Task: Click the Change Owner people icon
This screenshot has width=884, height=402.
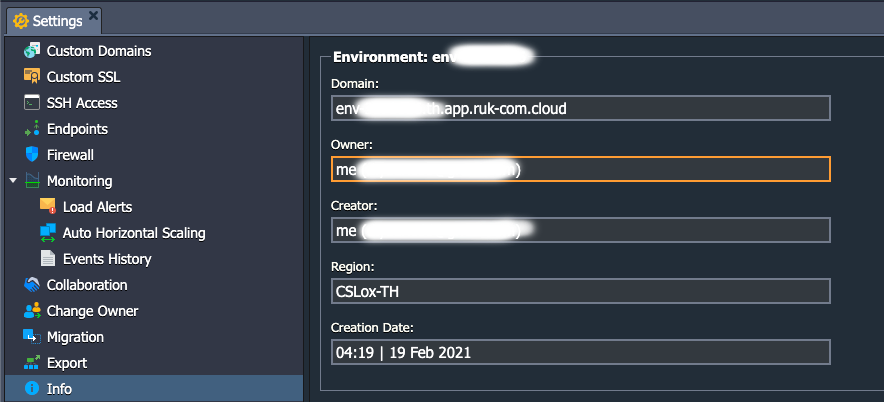Action: [32, 311]
